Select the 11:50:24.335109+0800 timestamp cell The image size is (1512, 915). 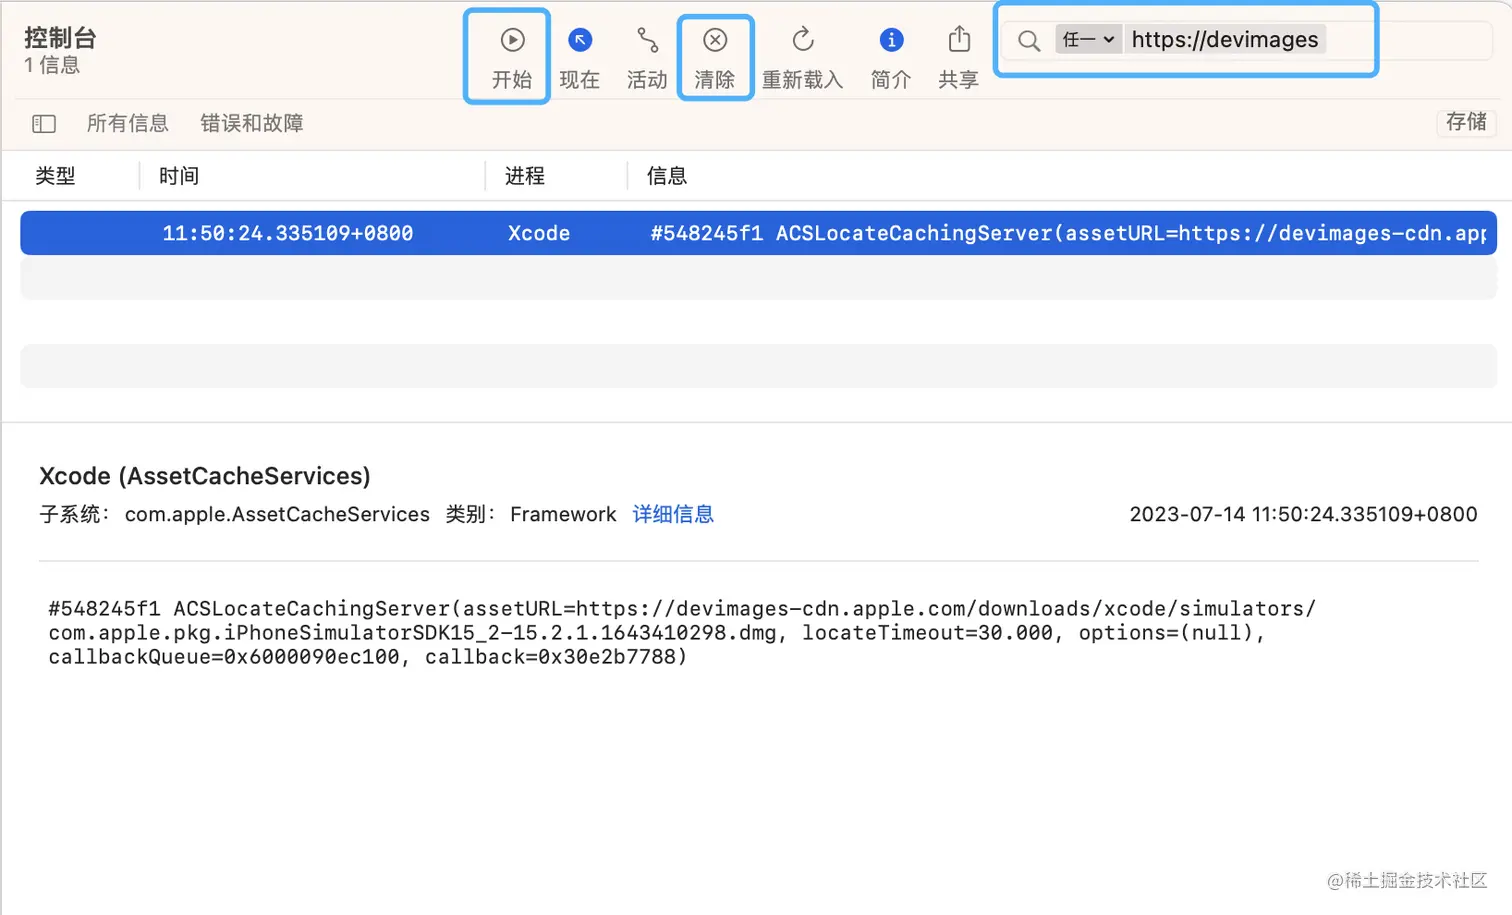click(288, 233)
